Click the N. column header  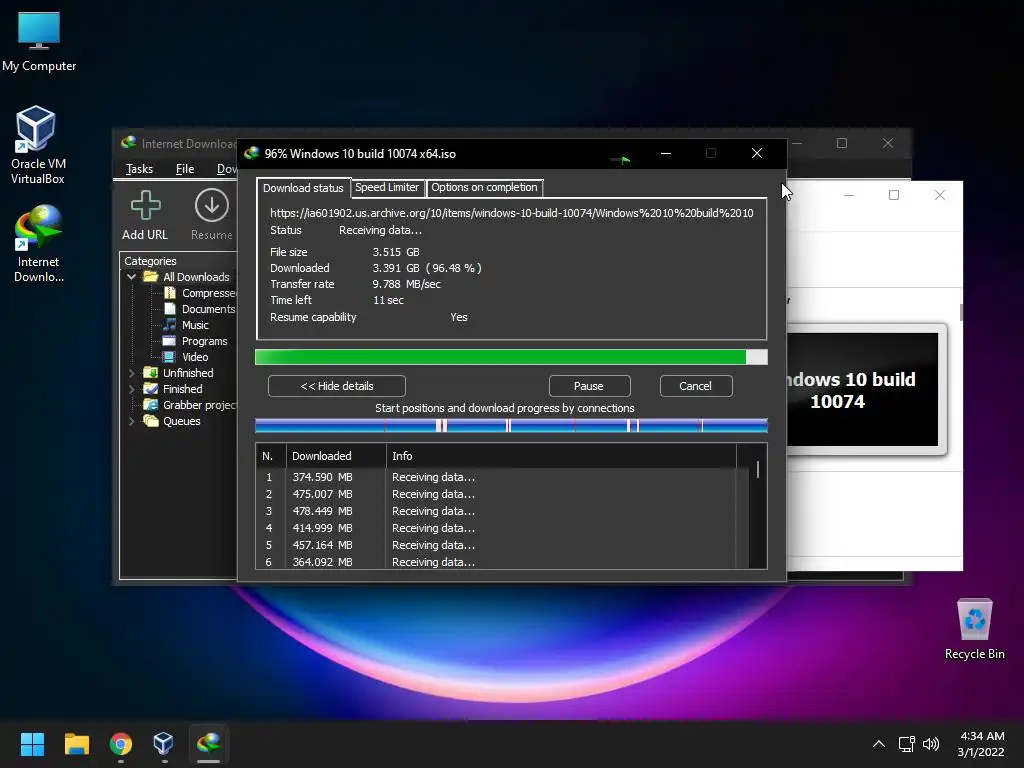[270, 456]
